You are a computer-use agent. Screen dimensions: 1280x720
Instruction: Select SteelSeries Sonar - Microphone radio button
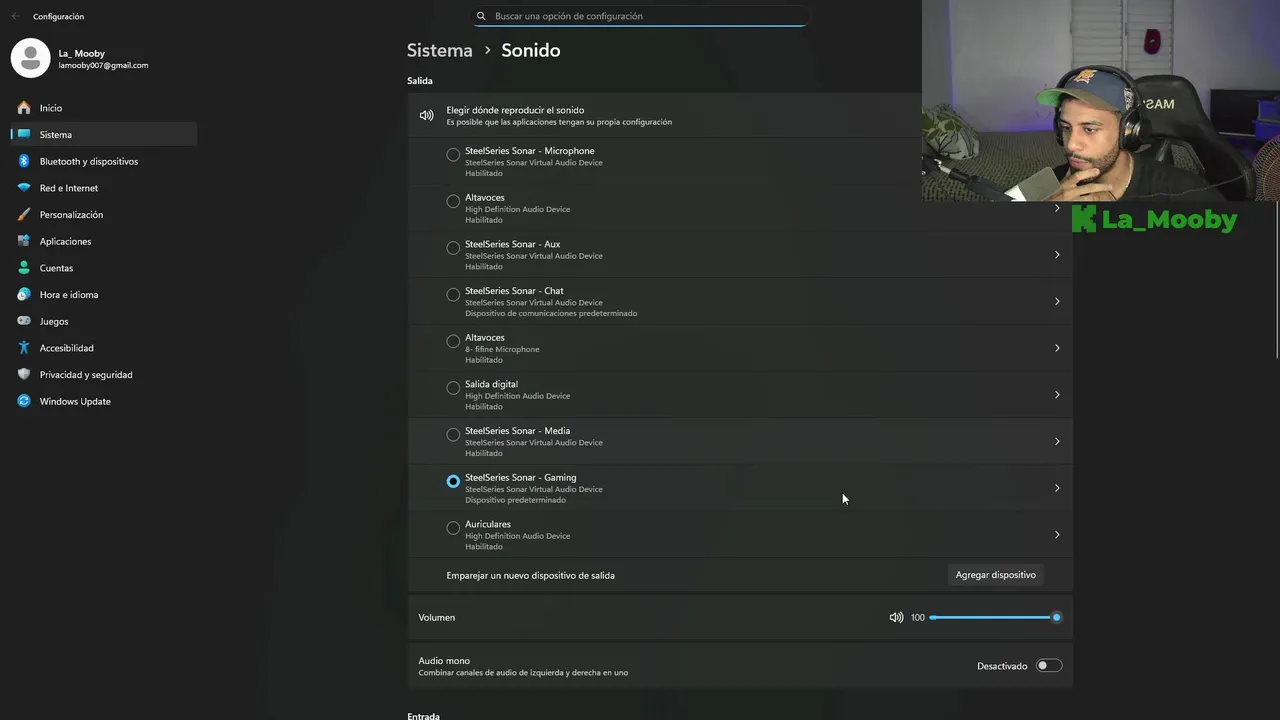point(453,155)
